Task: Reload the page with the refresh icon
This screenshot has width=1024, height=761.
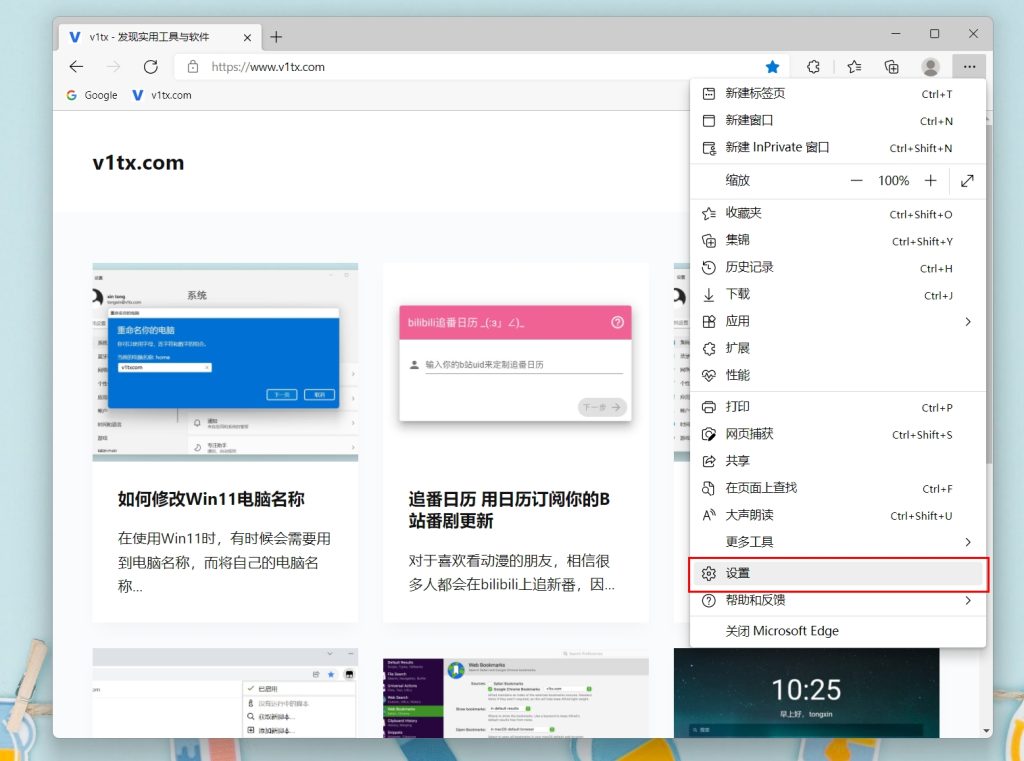Action: (x=151, y=67)
